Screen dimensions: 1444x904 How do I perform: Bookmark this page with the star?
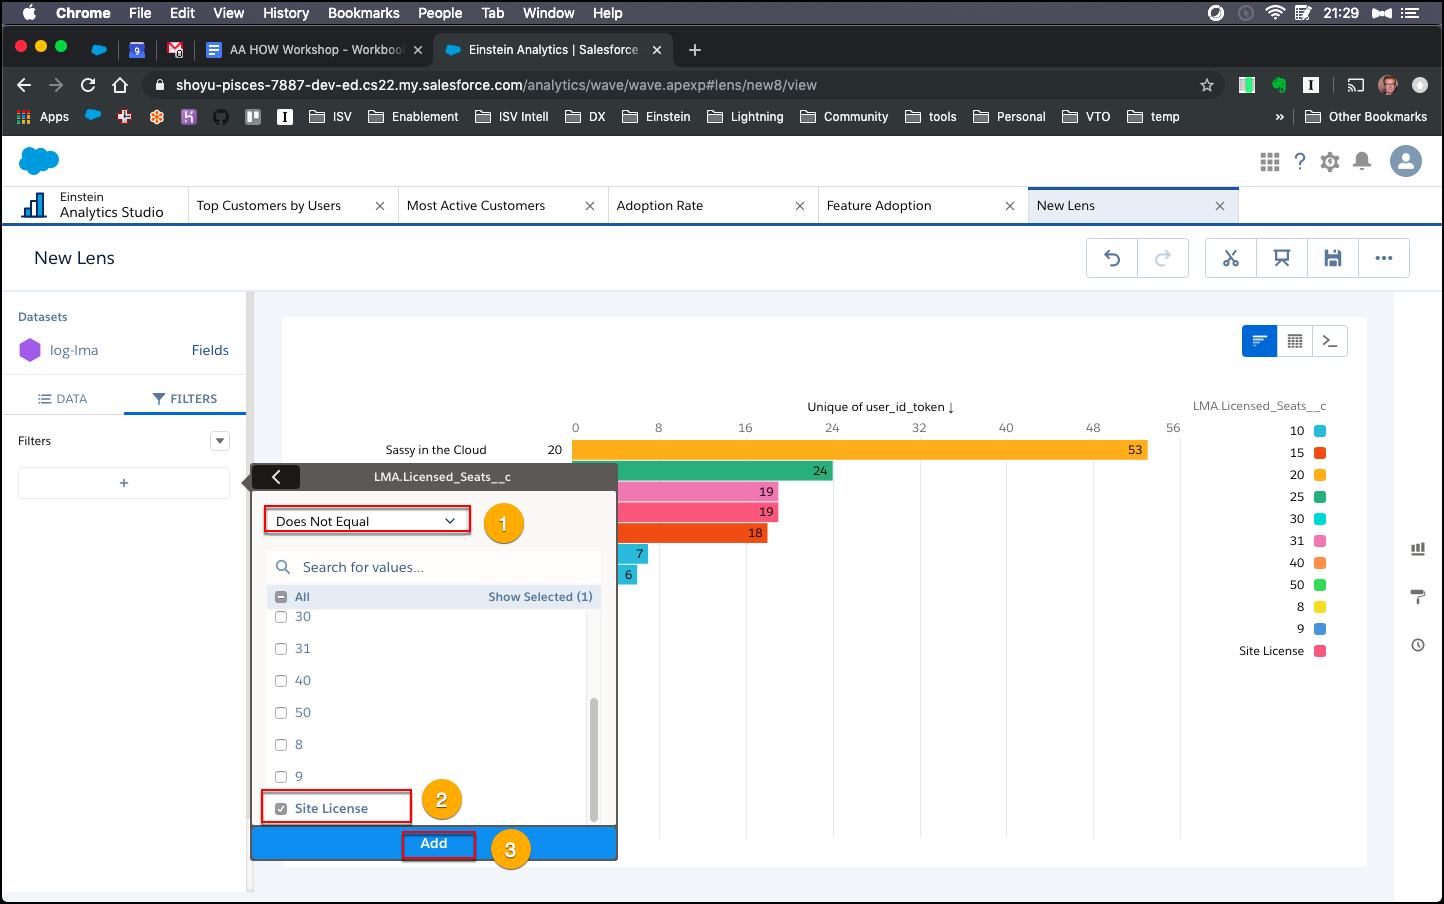(x=1207, y=85)
